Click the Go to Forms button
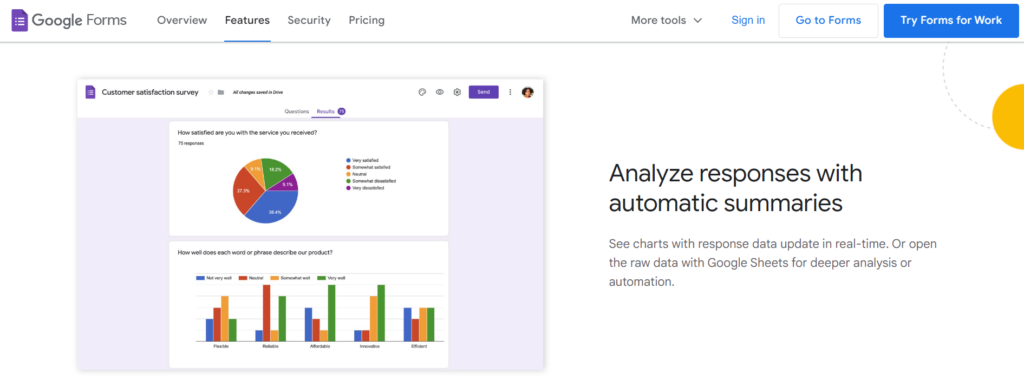1024x380 pixels. click(828, 20)
